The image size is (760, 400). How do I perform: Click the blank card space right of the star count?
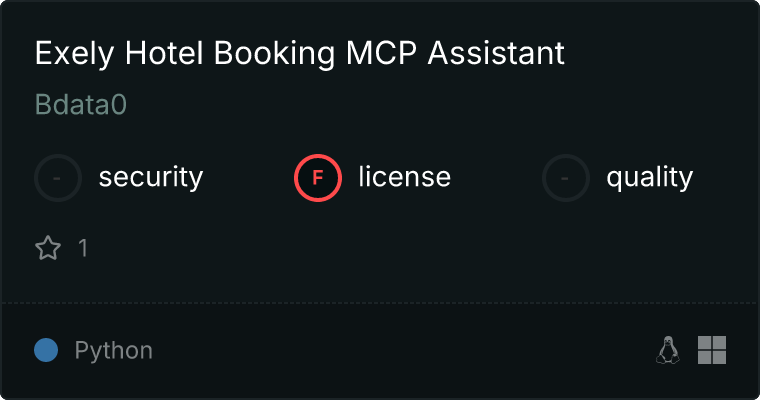[400, 248]
